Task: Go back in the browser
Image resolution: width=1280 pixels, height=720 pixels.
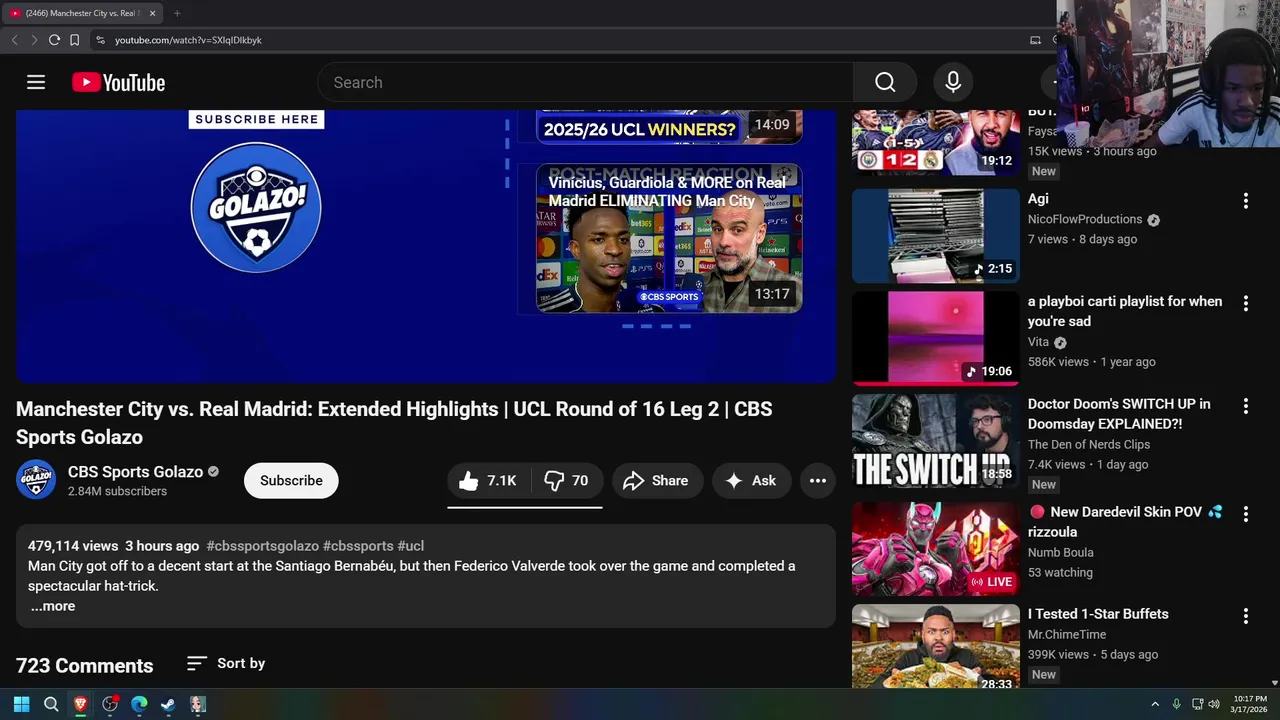Action: (14, 40)
